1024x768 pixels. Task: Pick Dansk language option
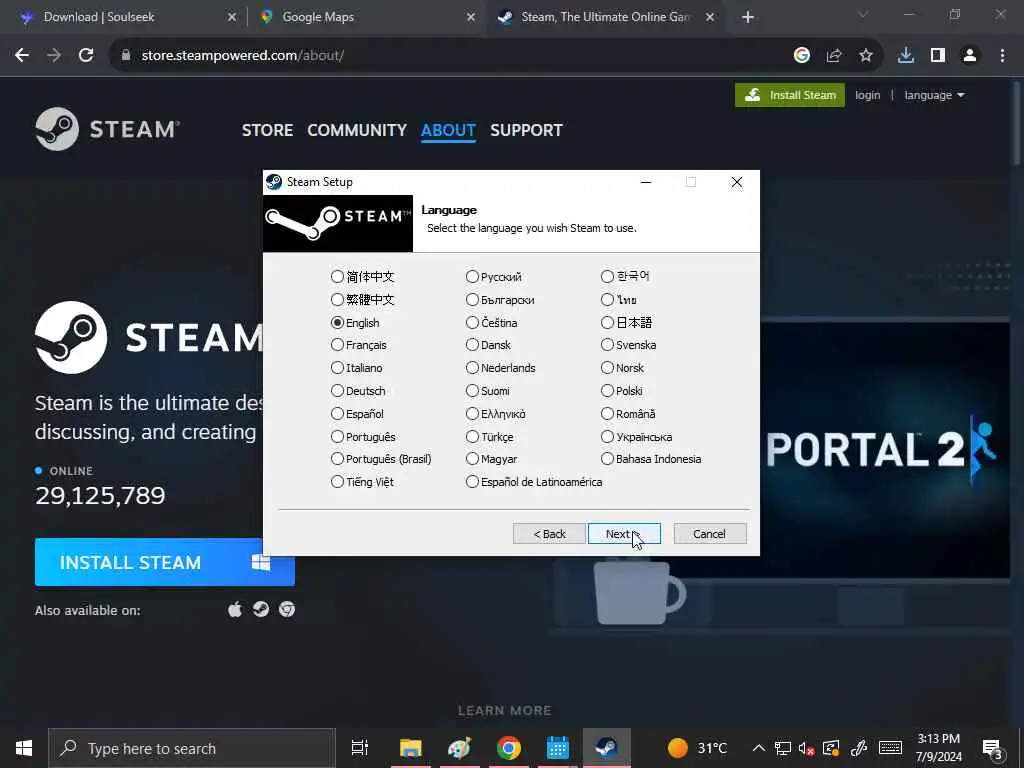pyautogui.click(x=472, y=345)
